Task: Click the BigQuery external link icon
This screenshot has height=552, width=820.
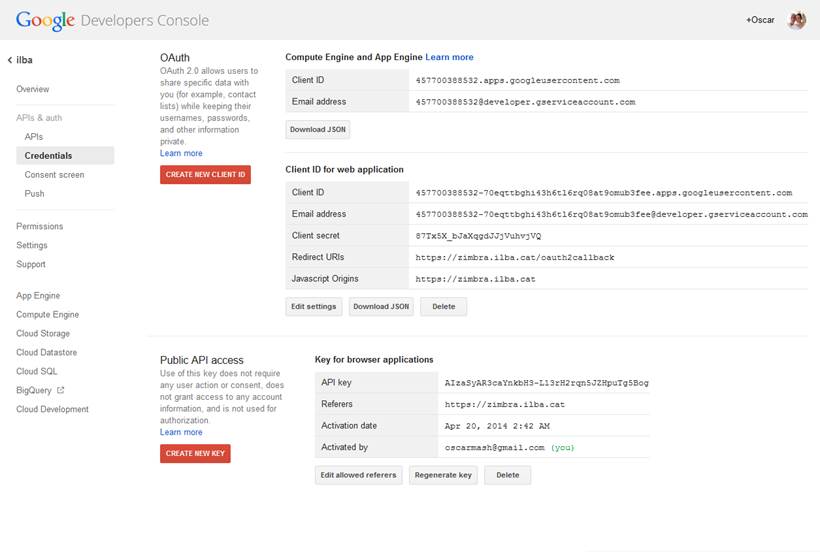Action: click(61, 390)
